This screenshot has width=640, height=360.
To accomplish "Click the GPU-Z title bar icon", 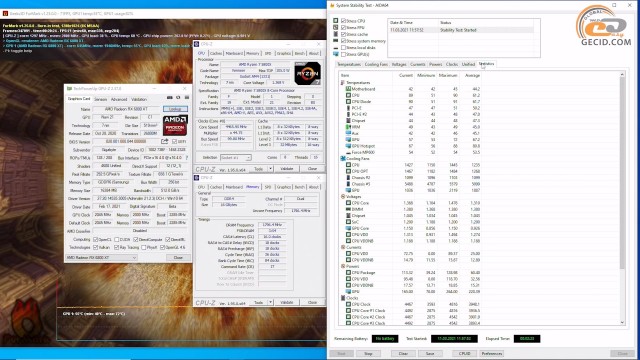I will (69, 89).
